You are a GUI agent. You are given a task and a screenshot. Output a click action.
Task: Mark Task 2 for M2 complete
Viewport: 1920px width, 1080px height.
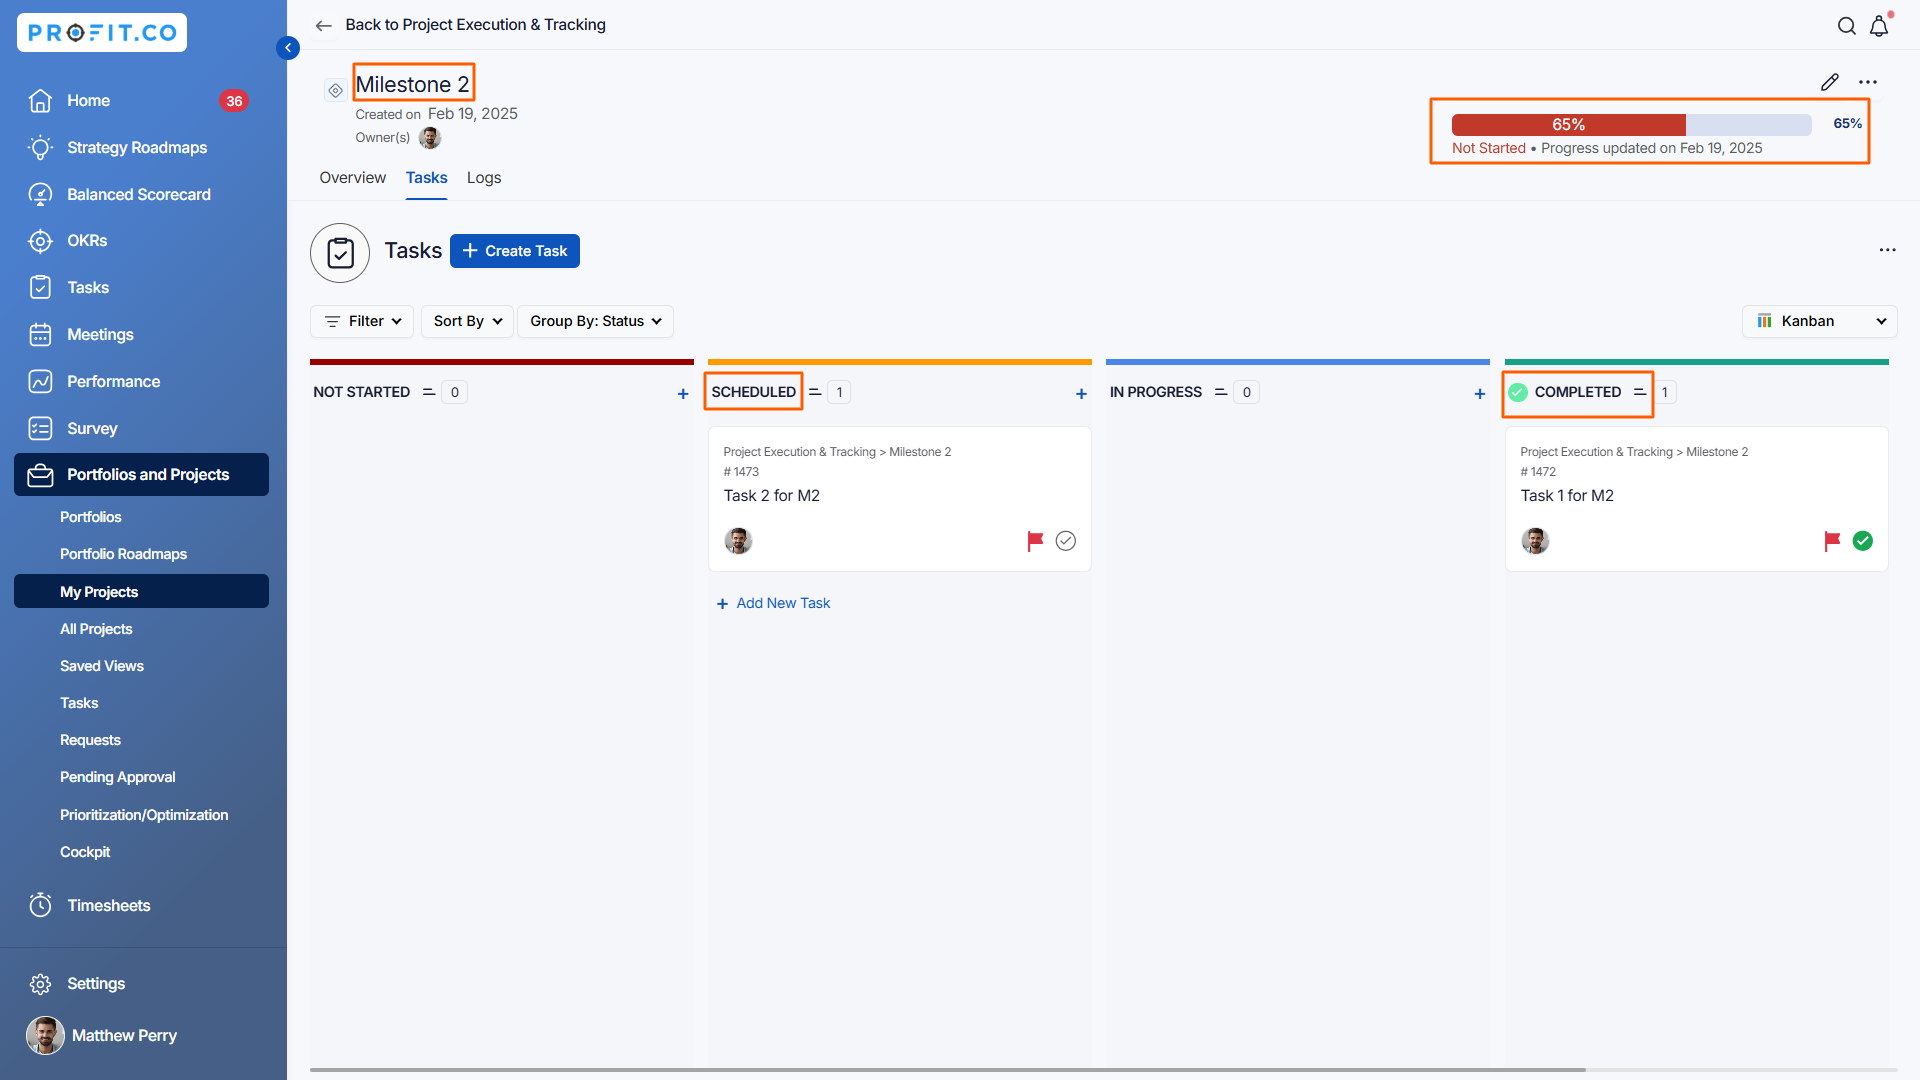1066,541
